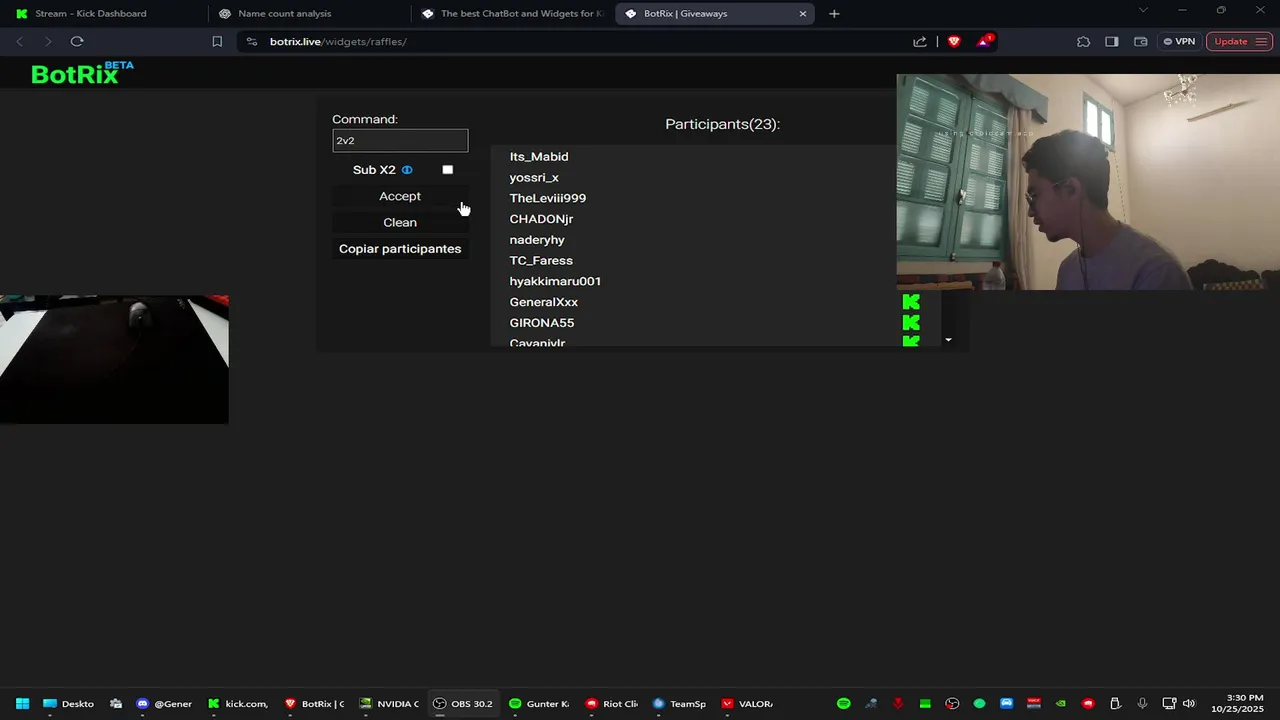The height and width of the screenshot is (720, 1280).
Task: Bookmark this page in the toolbar
Action: pos(217,41)
